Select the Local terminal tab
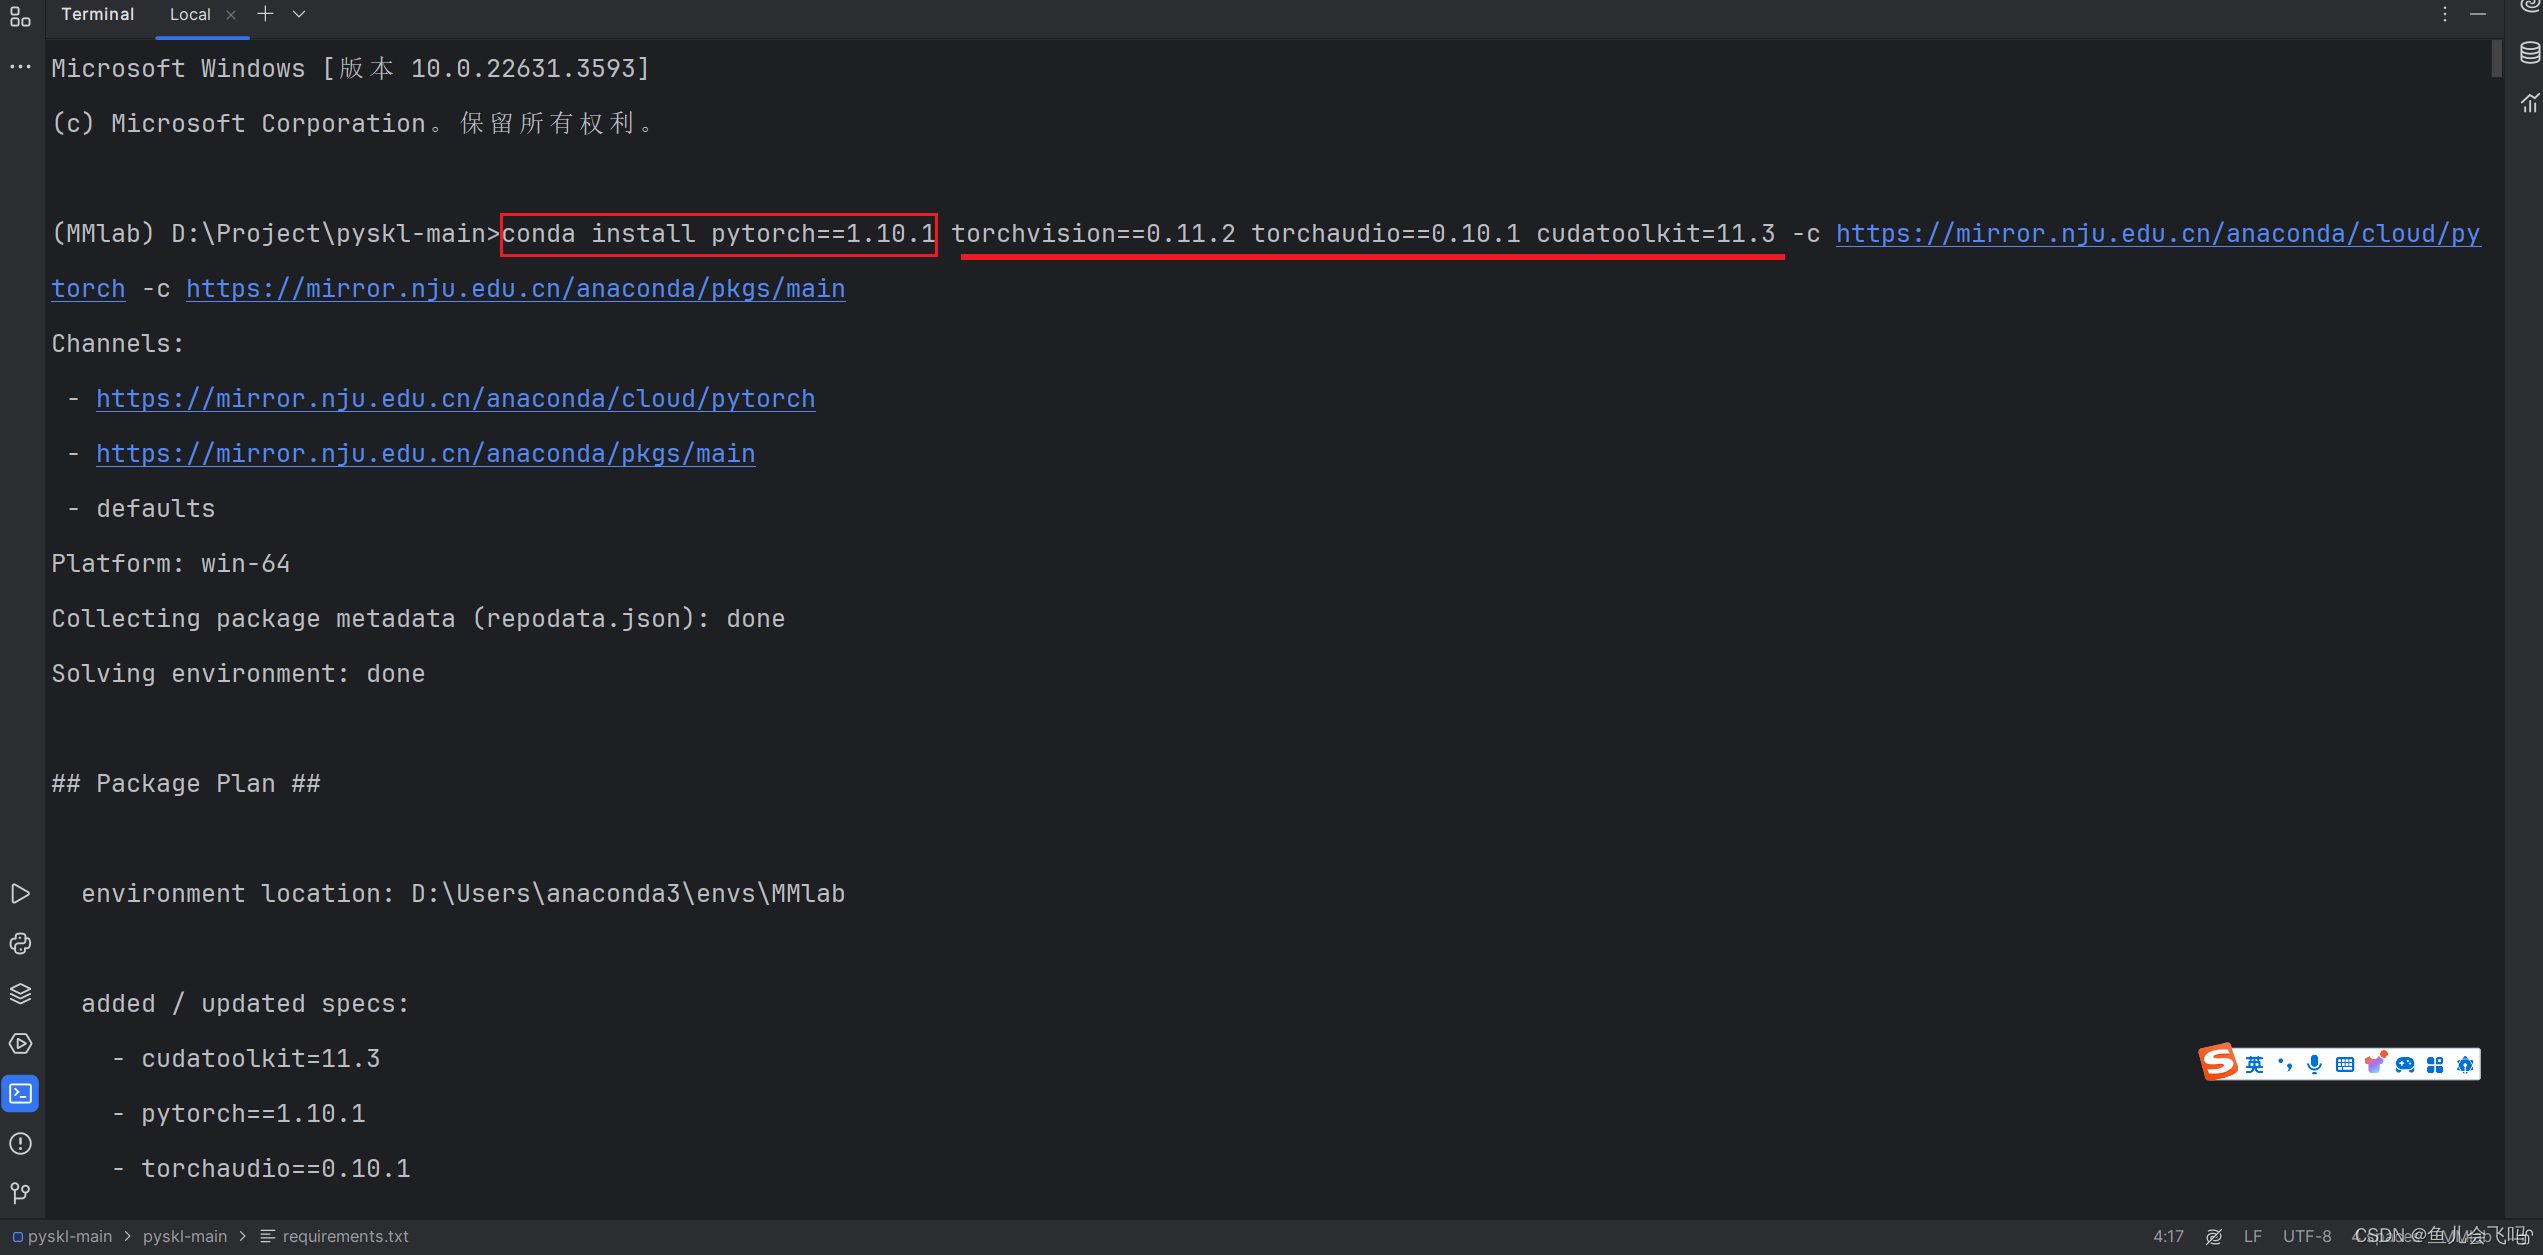The width and height of the screenshot is (2543, 1255). point(190,14)
